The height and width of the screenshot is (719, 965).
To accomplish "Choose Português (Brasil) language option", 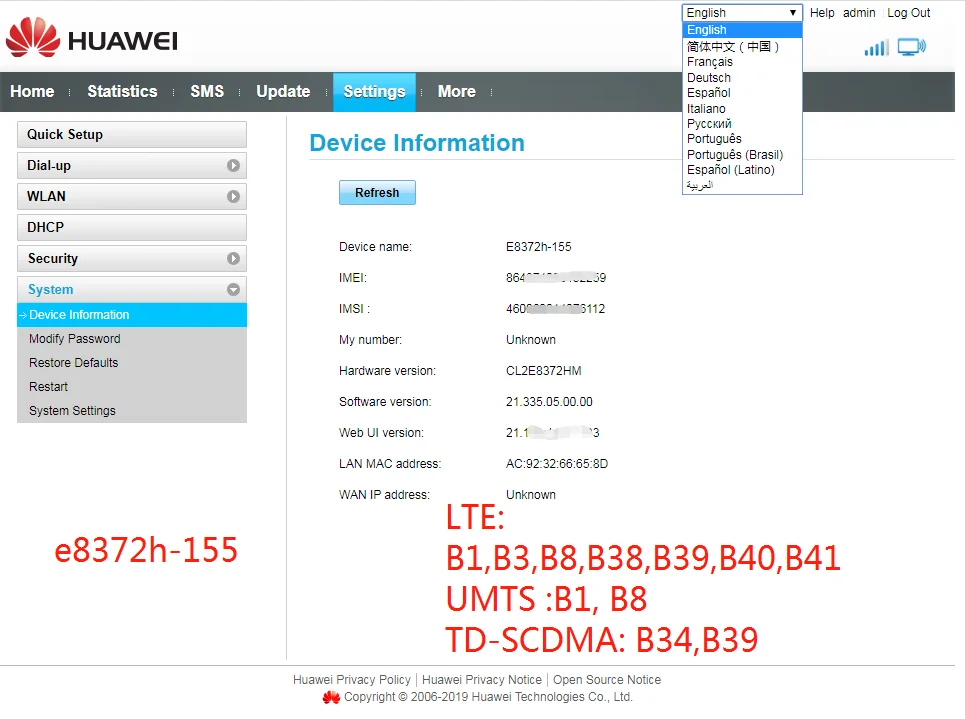I will click(x=742, y=155).
